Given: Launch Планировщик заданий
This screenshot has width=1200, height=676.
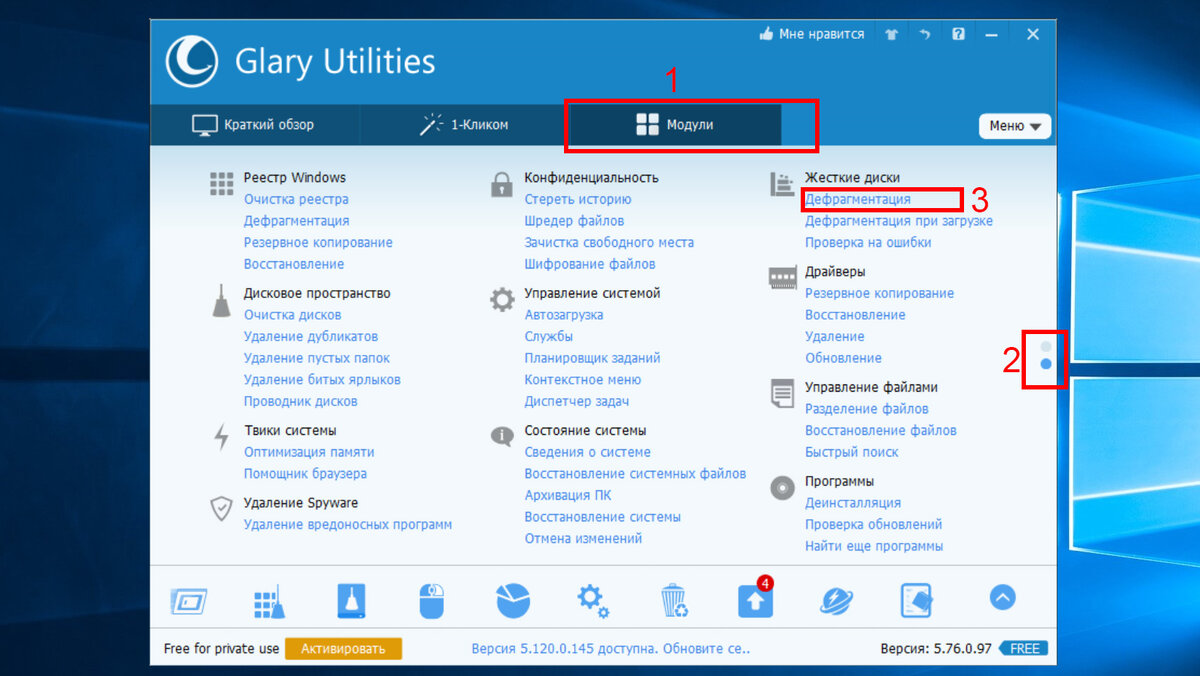Looking at the screenshot, I should tap(592, 358).
